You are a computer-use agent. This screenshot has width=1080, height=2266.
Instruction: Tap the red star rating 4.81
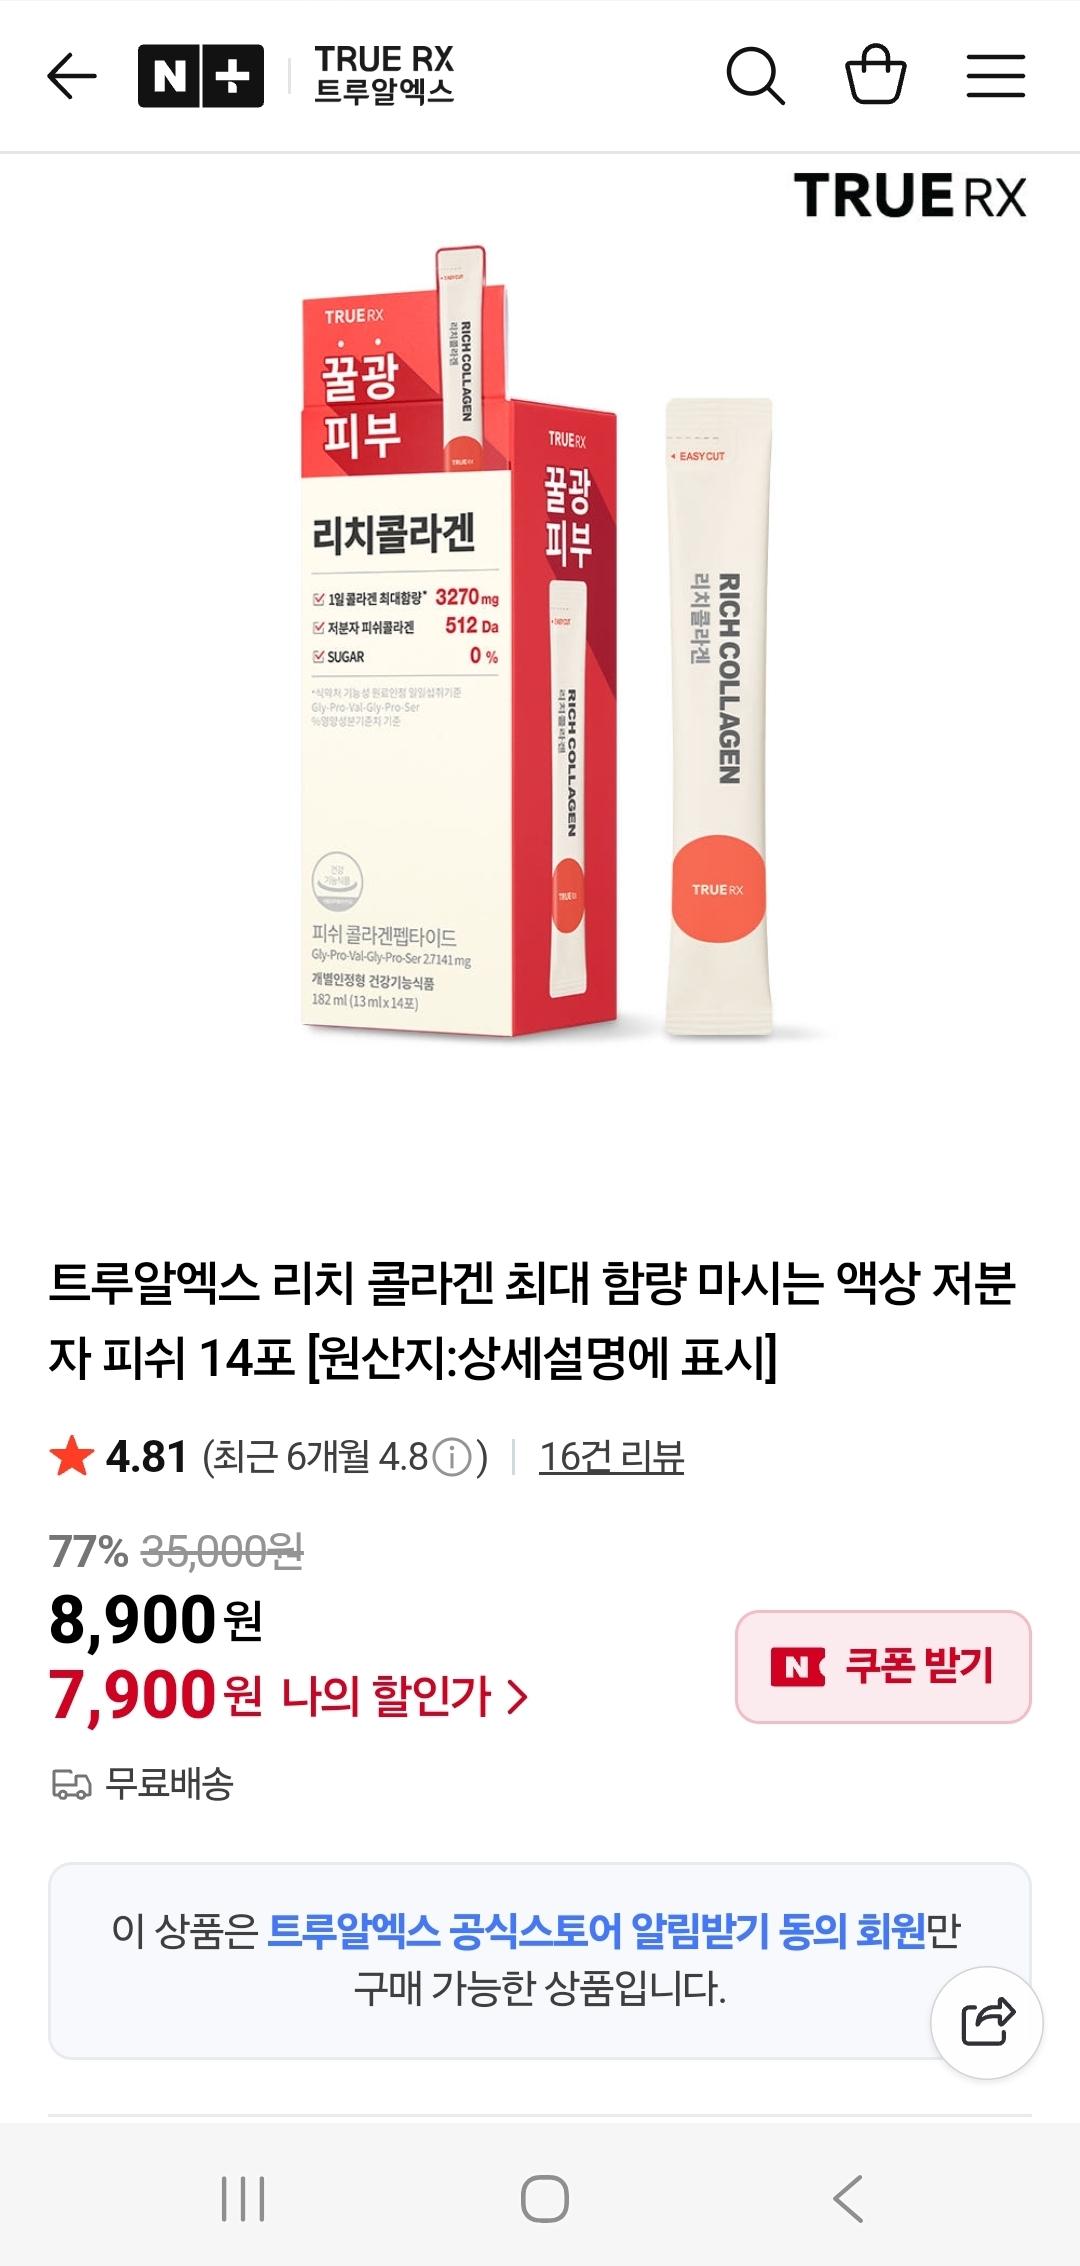click(x=118, y=1457)
